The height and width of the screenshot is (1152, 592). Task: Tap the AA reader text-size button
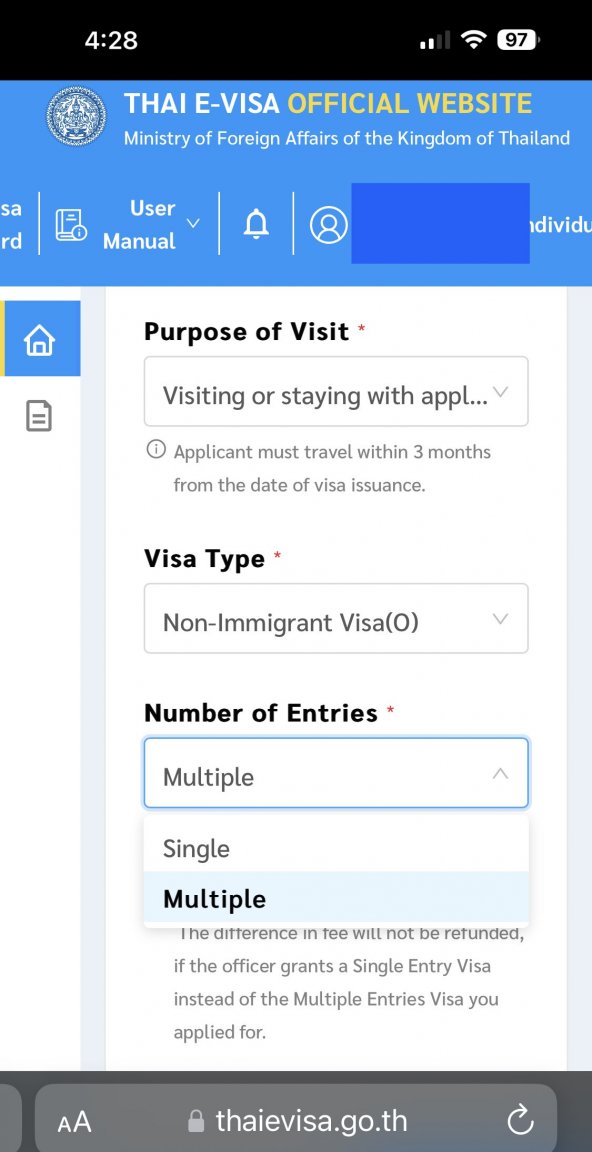(74, 1122)
